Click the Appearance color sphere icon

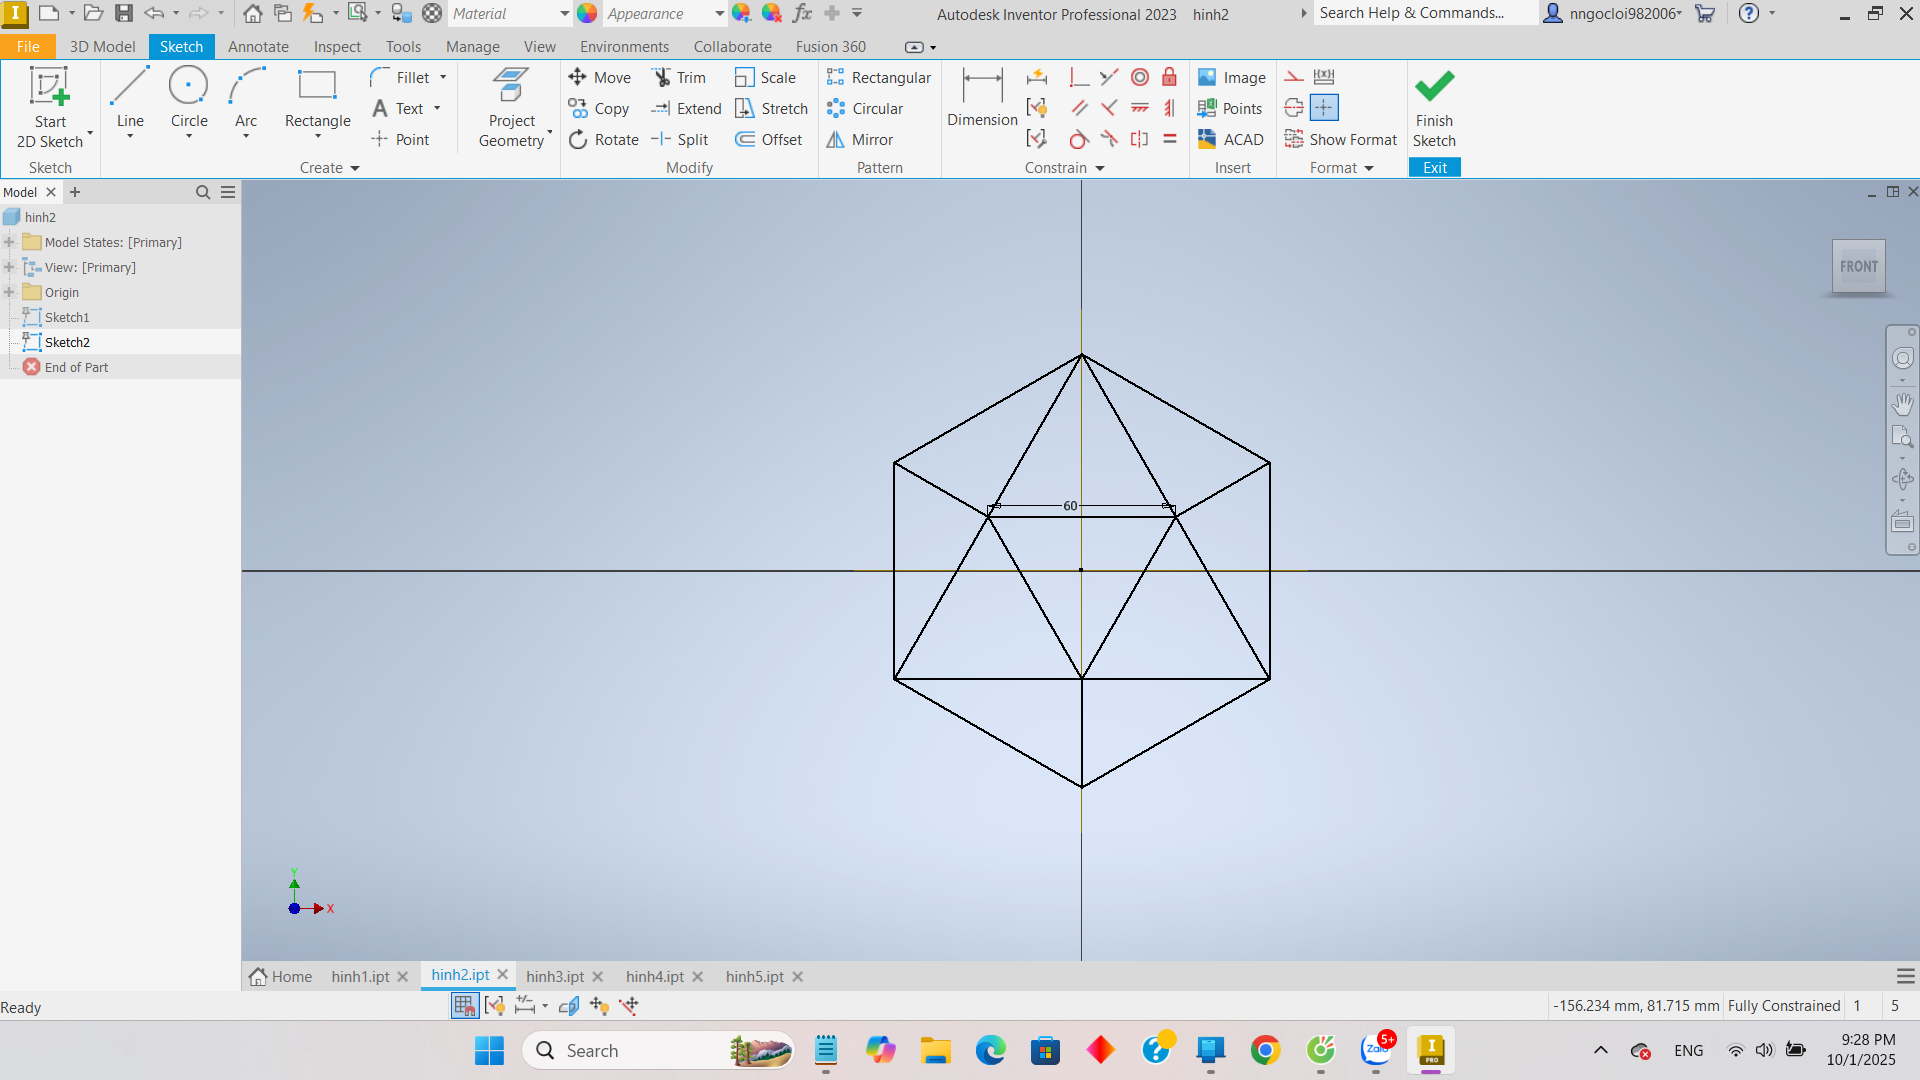(x=587, y=13)
